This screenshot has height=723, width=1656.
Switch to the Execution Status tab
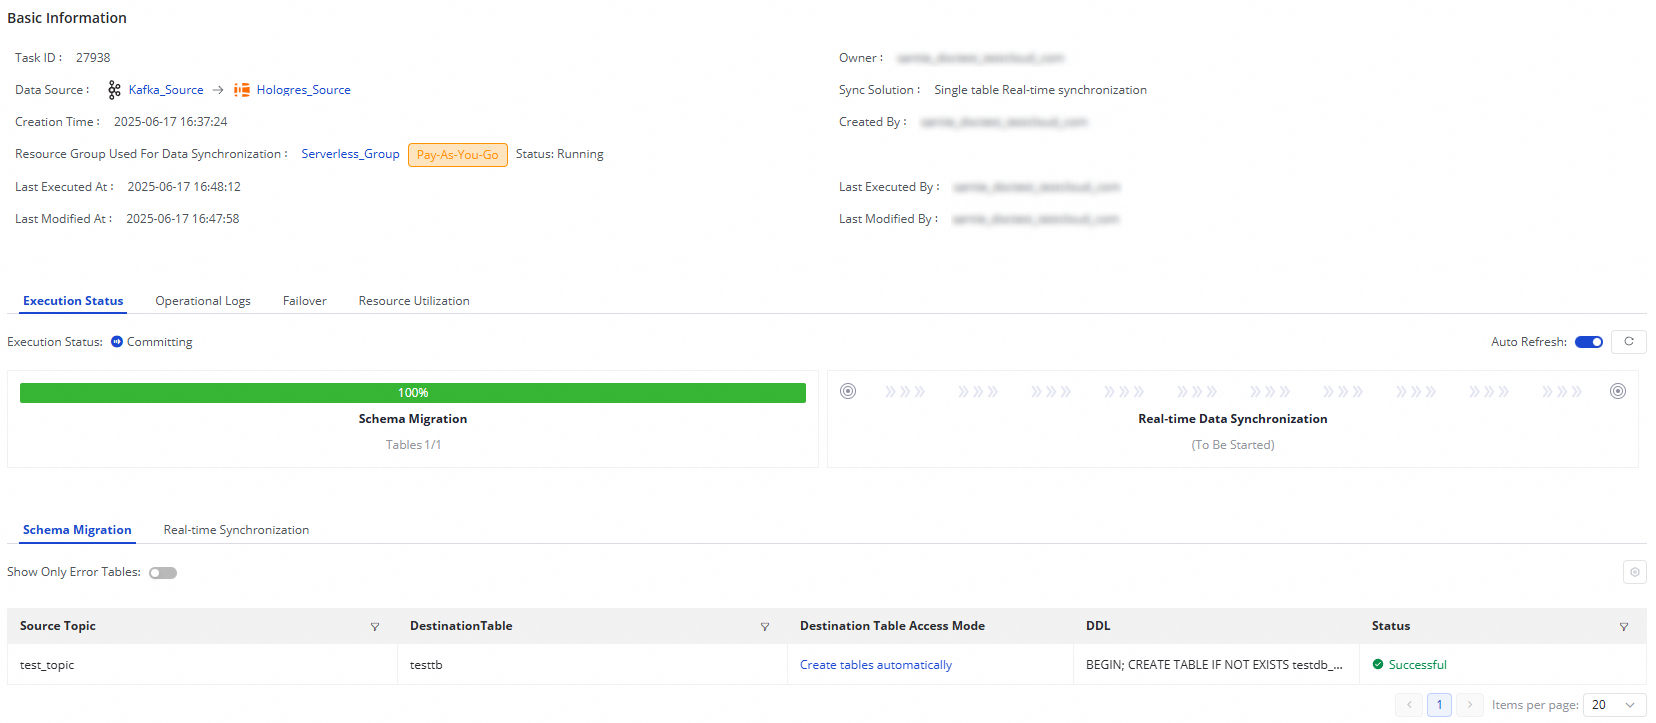pos(73,301)
